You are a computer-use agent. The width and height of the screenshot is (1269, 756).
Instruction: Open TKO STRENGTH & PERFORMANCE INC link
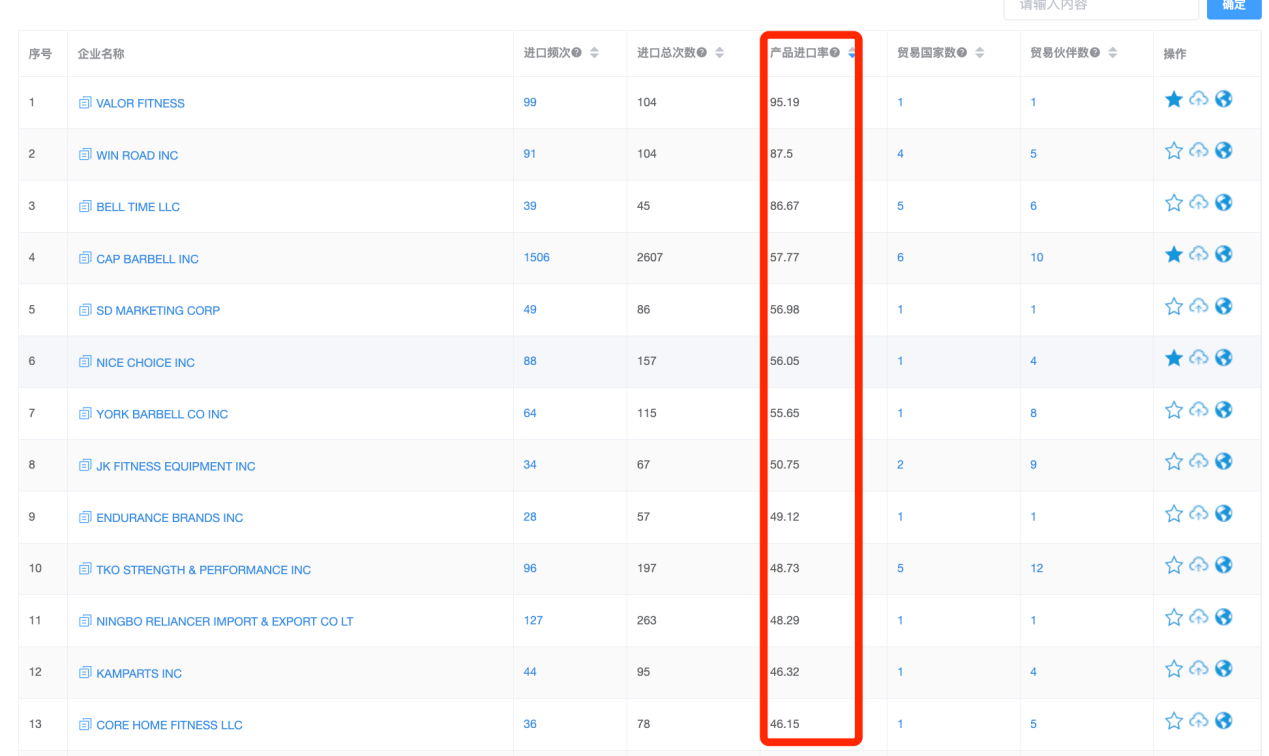coord(203,570)
